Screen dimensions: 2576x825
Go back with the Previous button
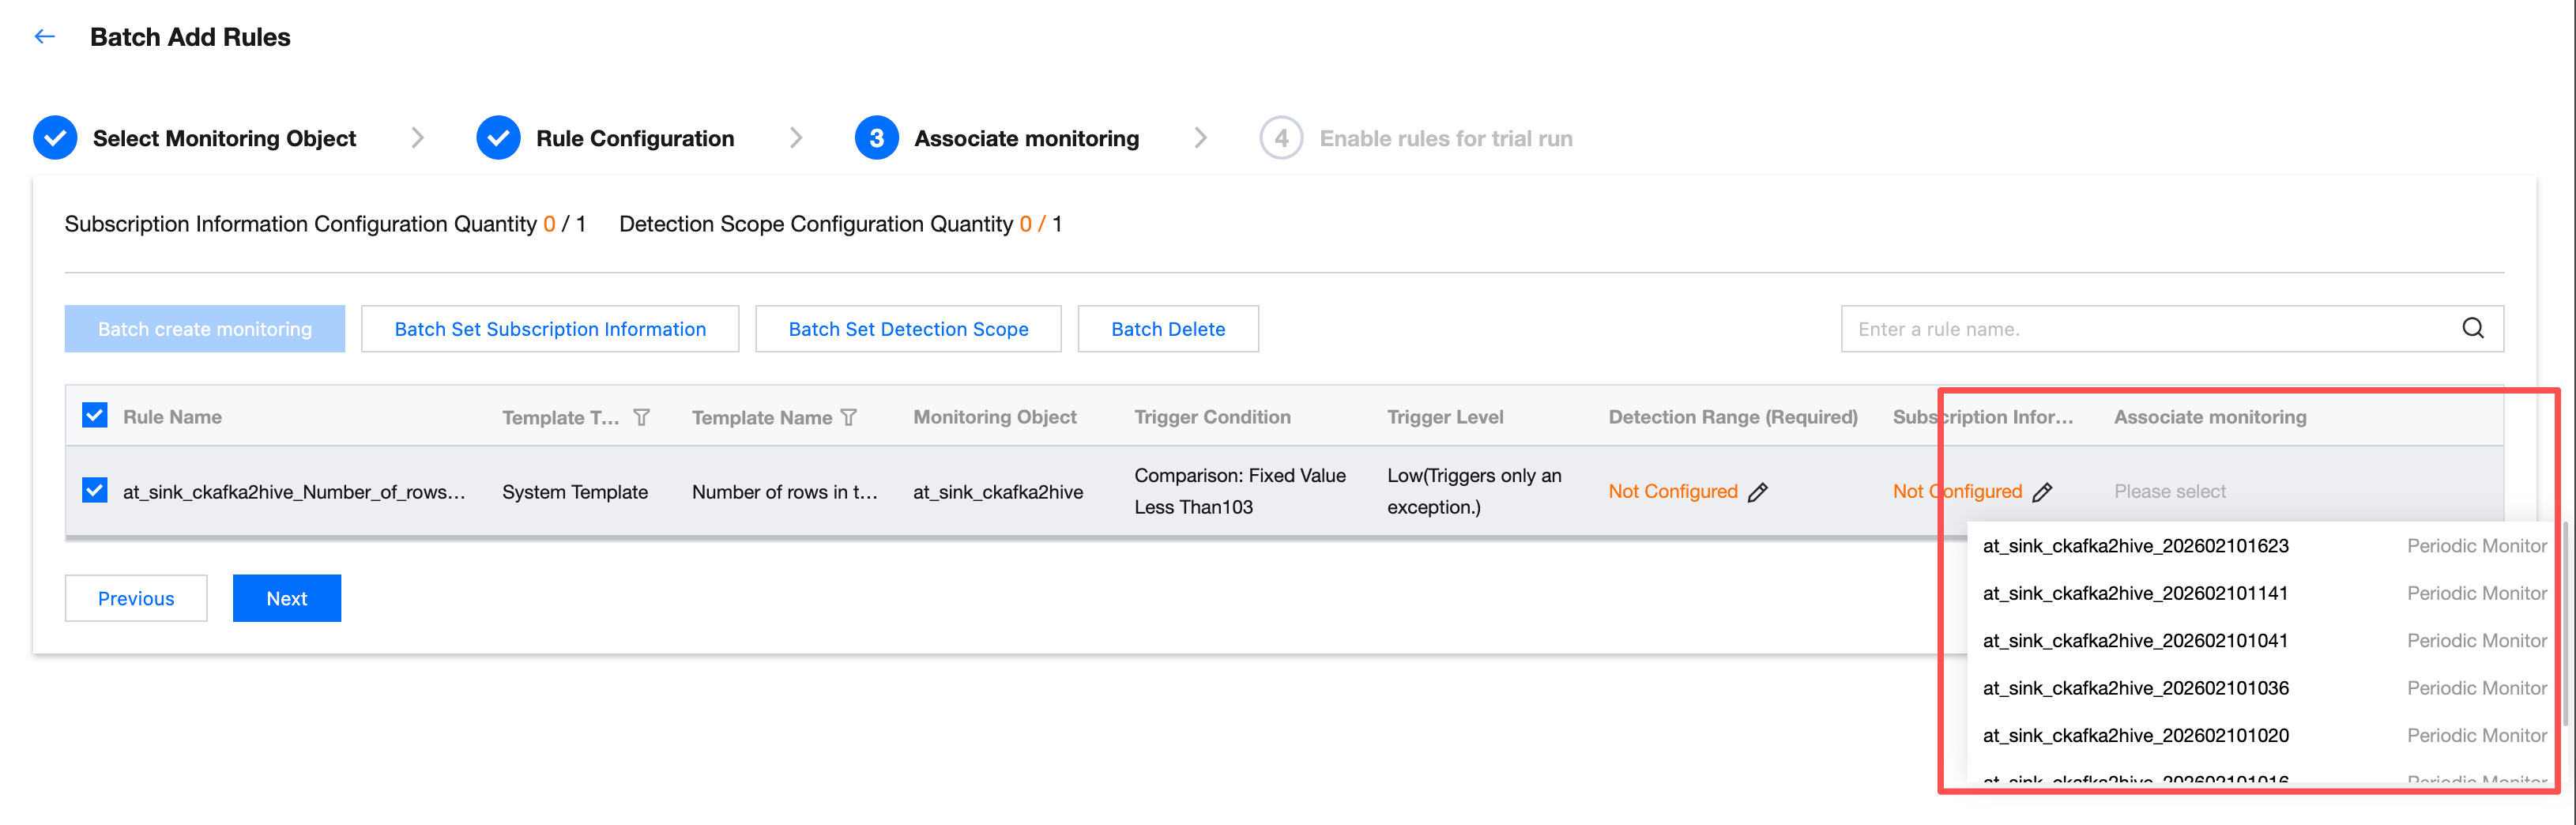(136, 598)
